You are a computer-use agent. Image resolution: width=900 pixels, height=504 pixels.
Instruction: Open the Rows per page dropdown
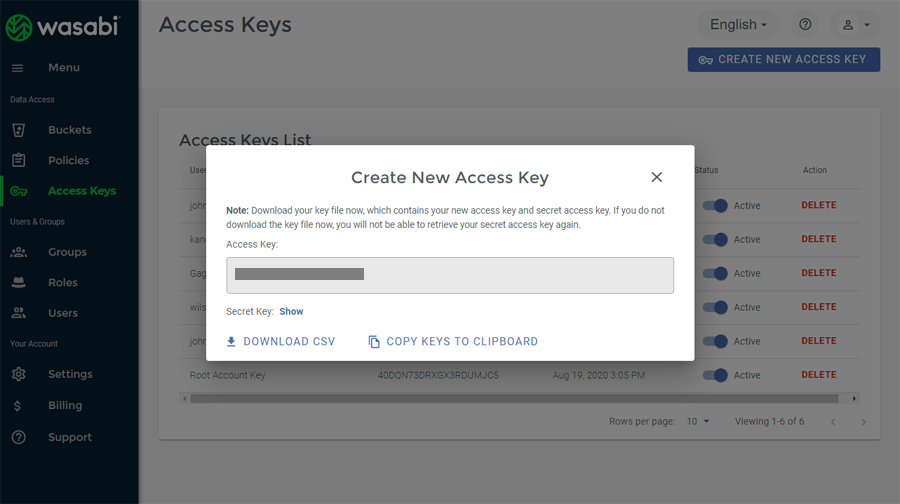pyautogui.click(x=698, y=422)
